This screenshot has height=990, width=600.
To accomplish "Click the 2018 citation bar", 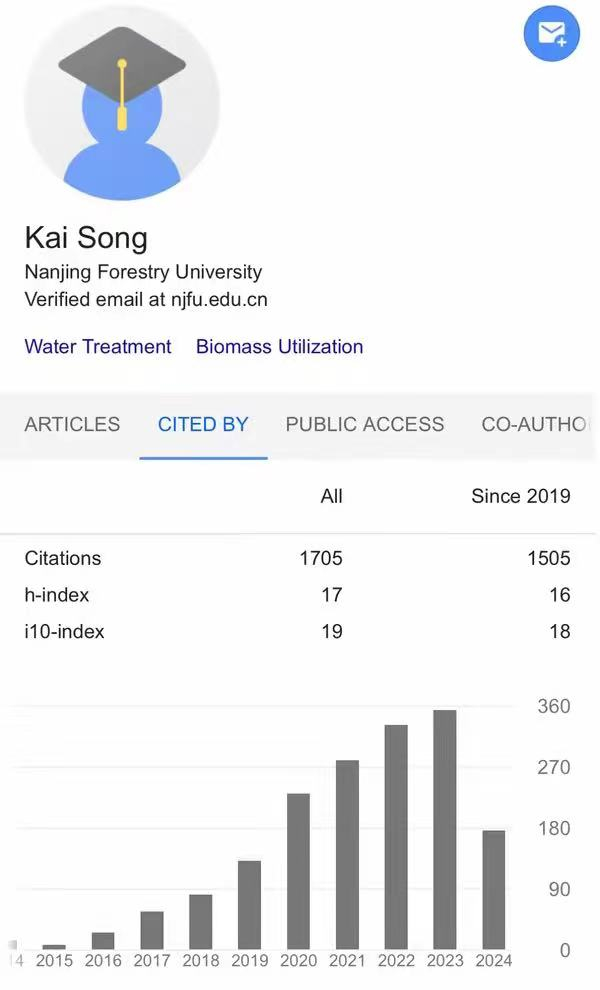I will pyautogui.click(x=201, y=922).
